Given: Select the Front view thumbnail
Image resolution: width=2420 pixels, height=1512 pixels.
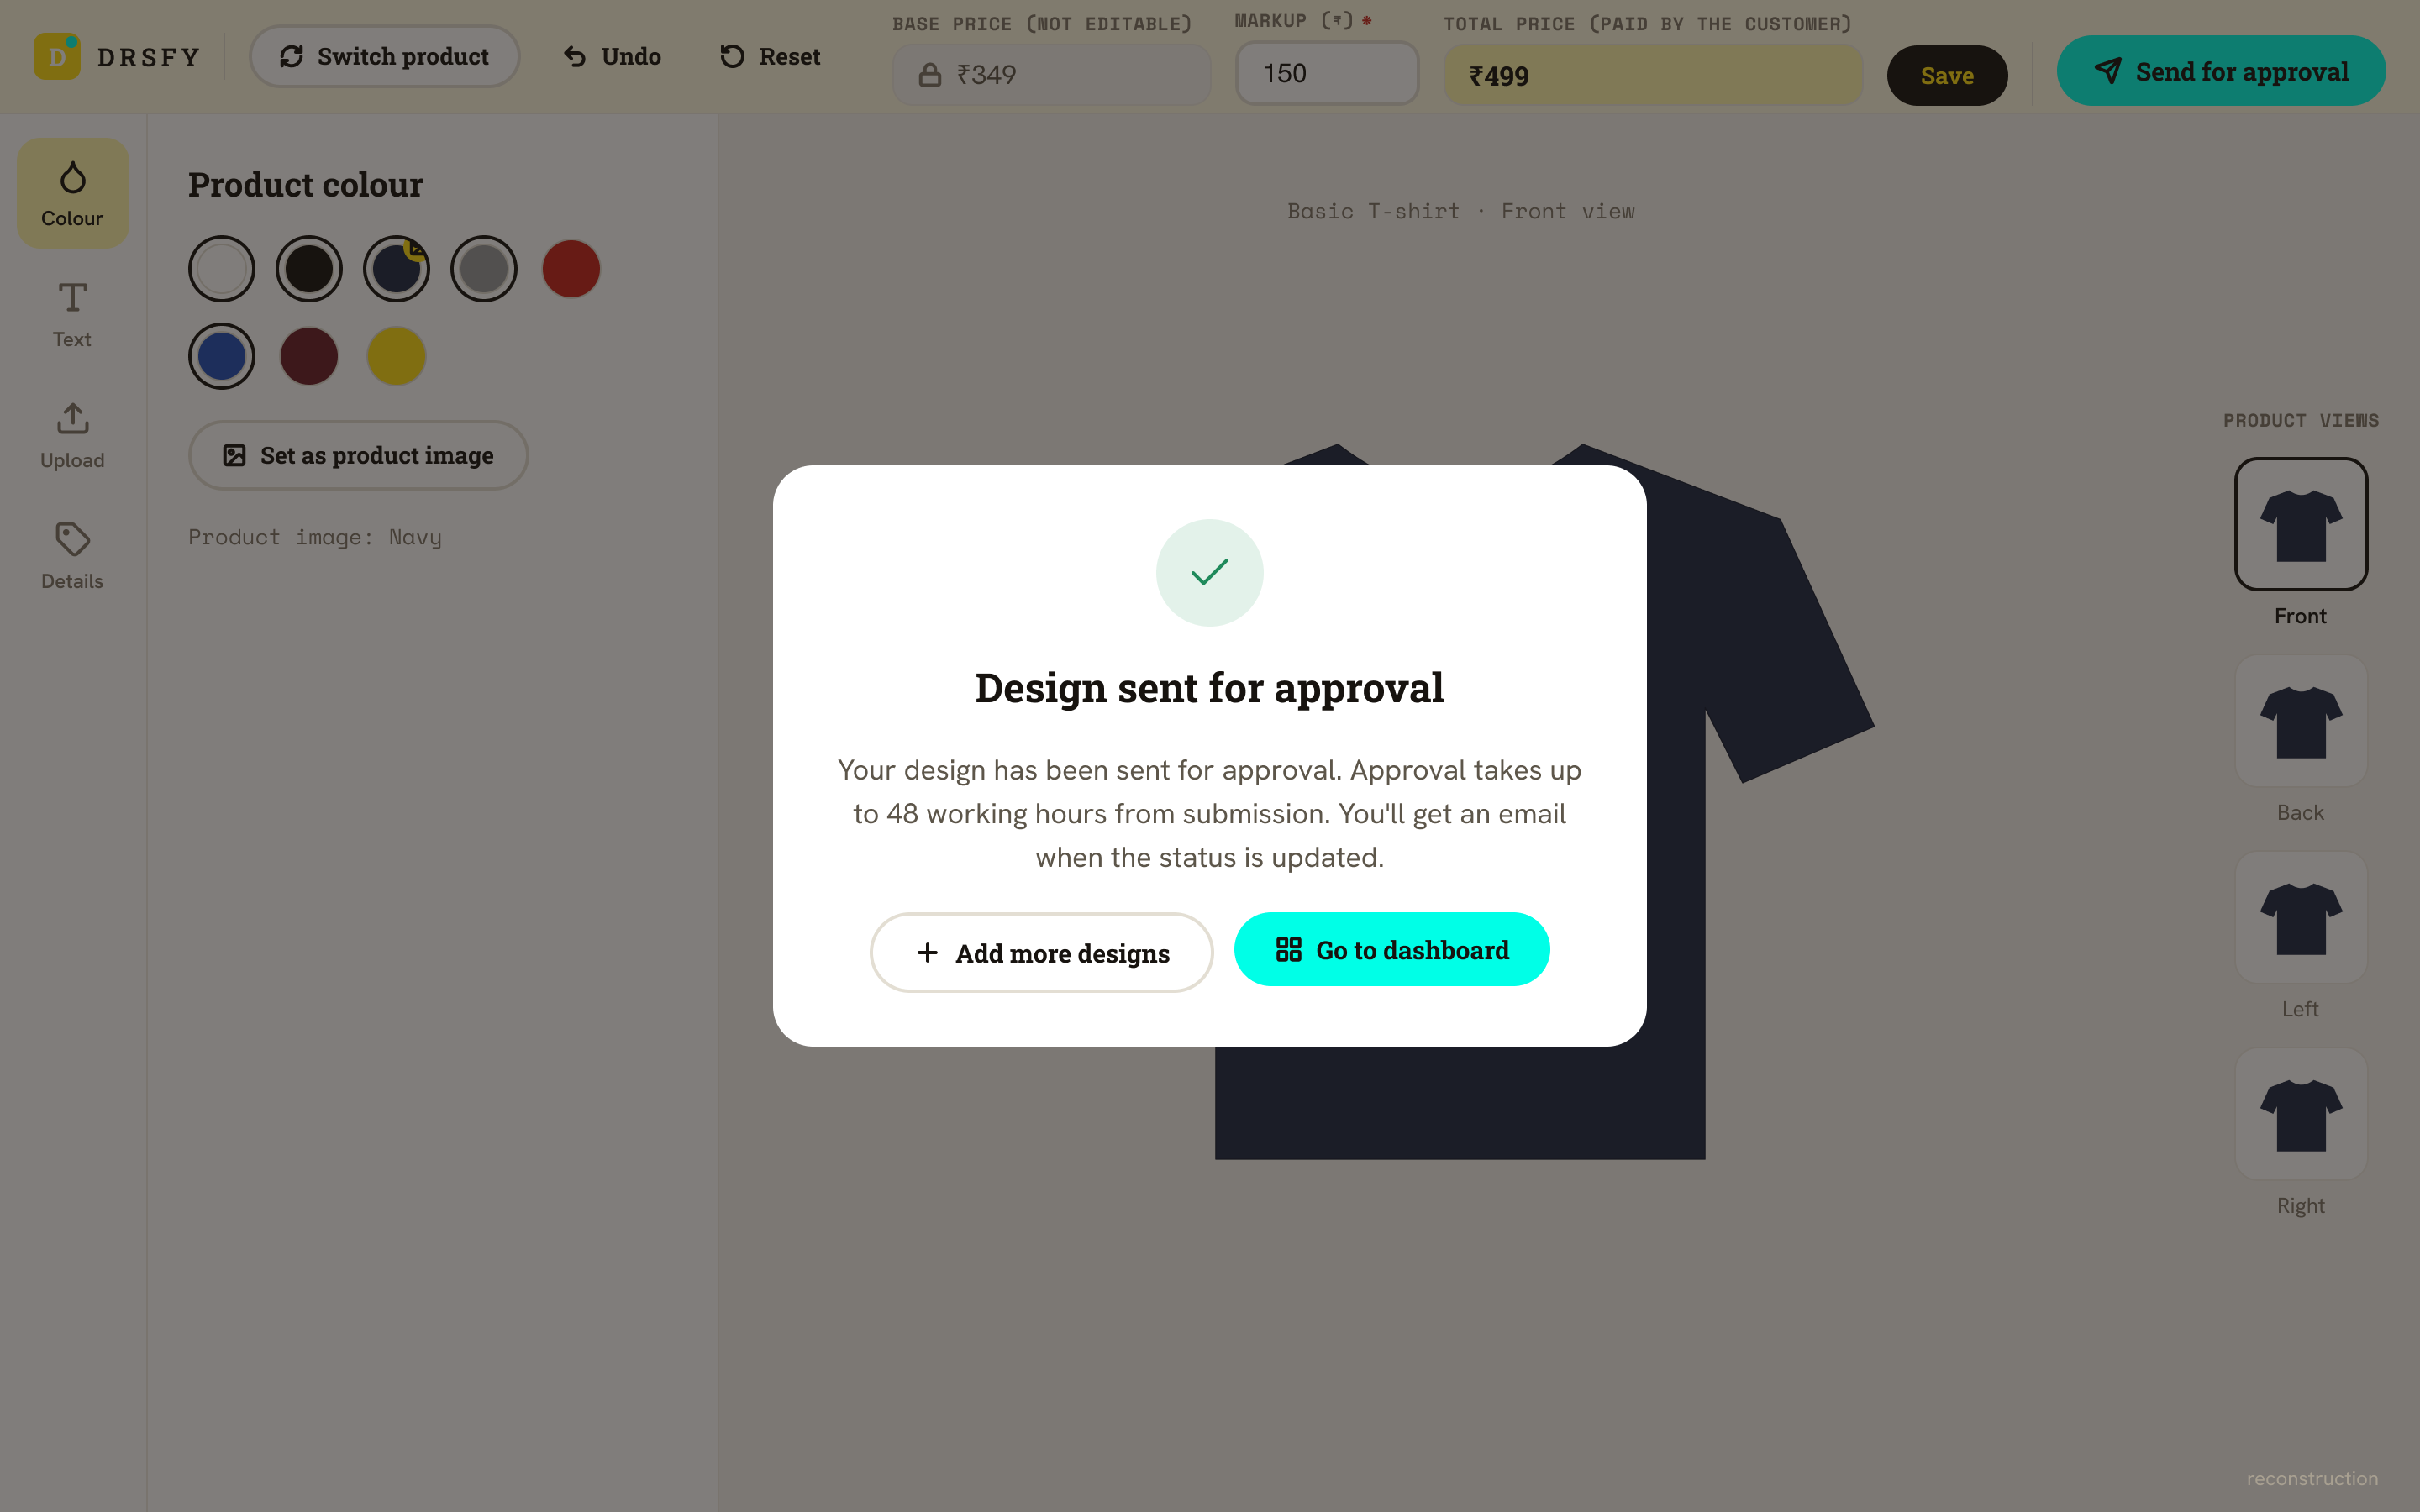Looking at the screenshot, I should (2300, 524).
